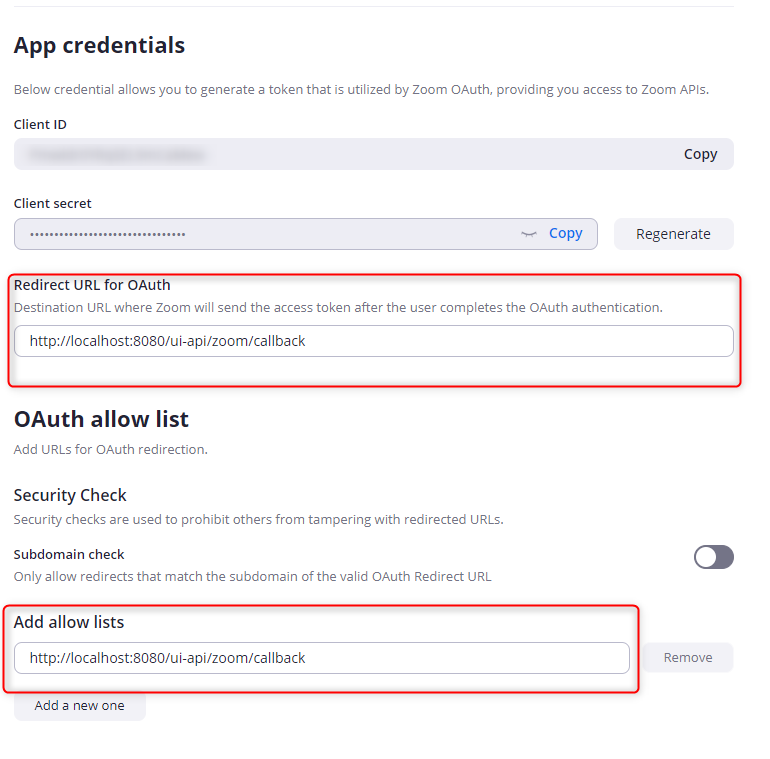770x759 pixels.
Task: Toggle the Subdomain check switch
Action: [x=713, y=557]
